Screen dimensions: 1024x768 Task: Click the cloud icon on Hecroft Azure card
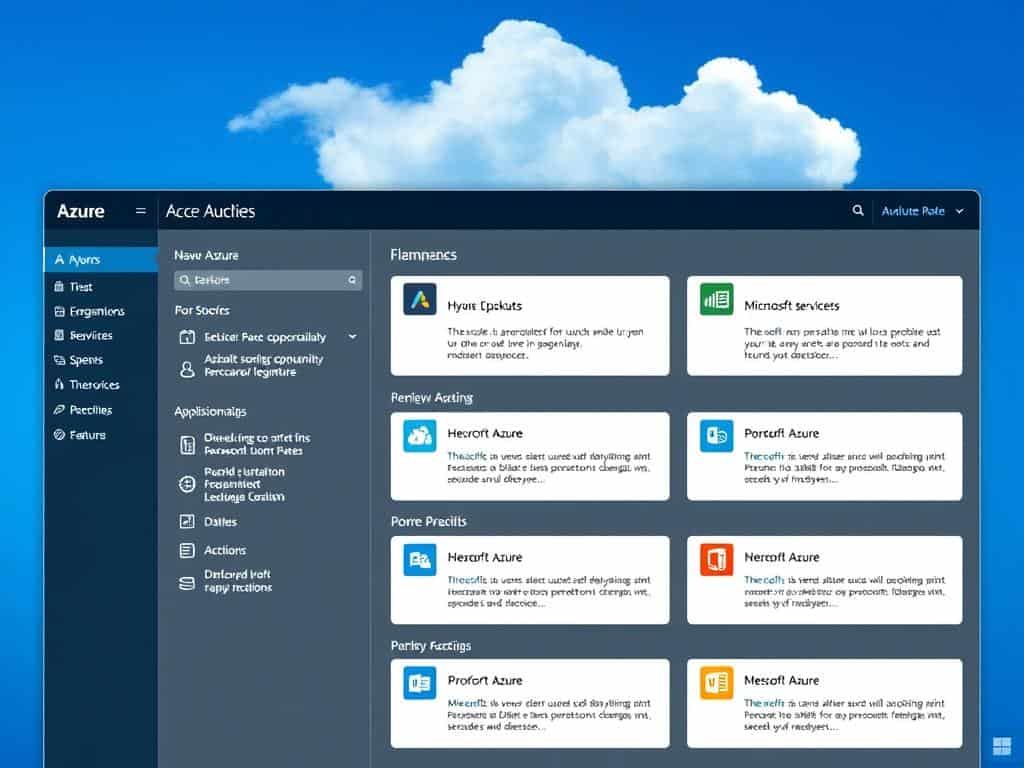tap(420, 436)
